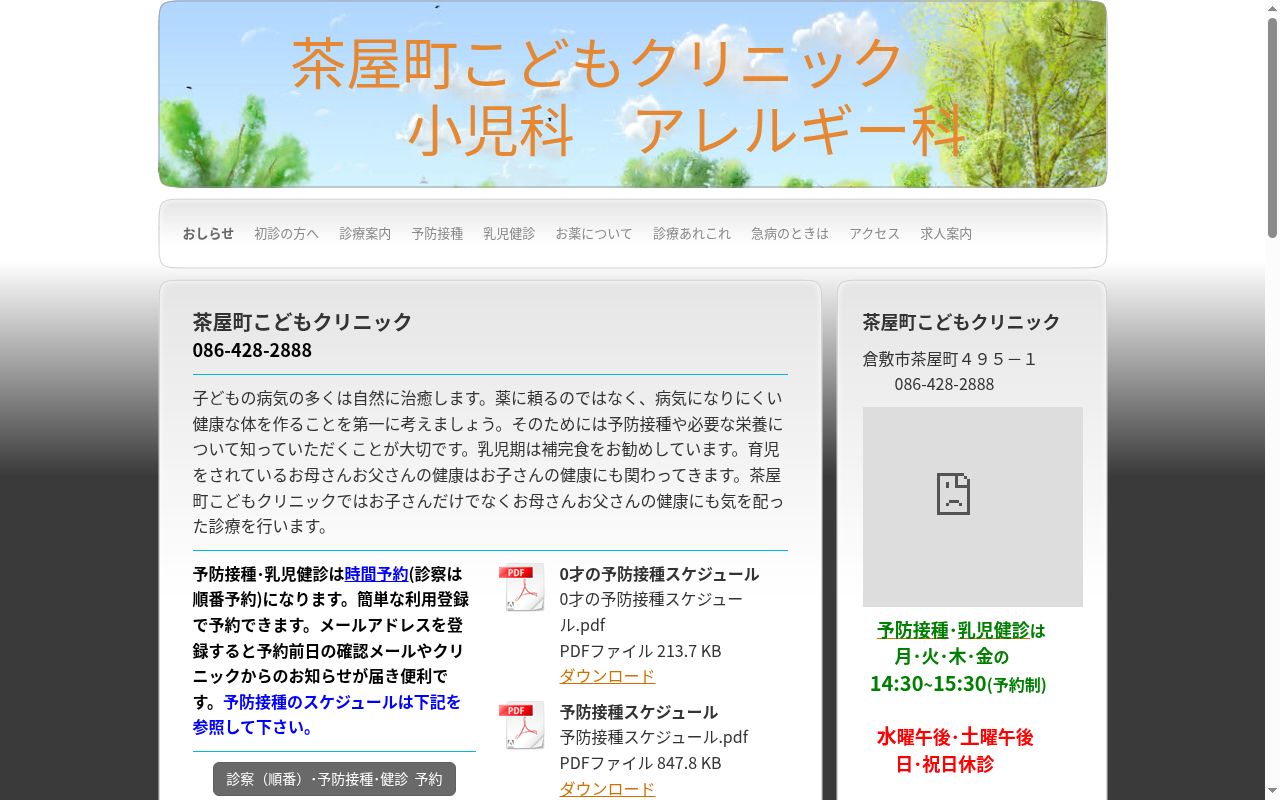Click the broken map image placeholder
The image size is (1280, 800).
coord(973,507)
